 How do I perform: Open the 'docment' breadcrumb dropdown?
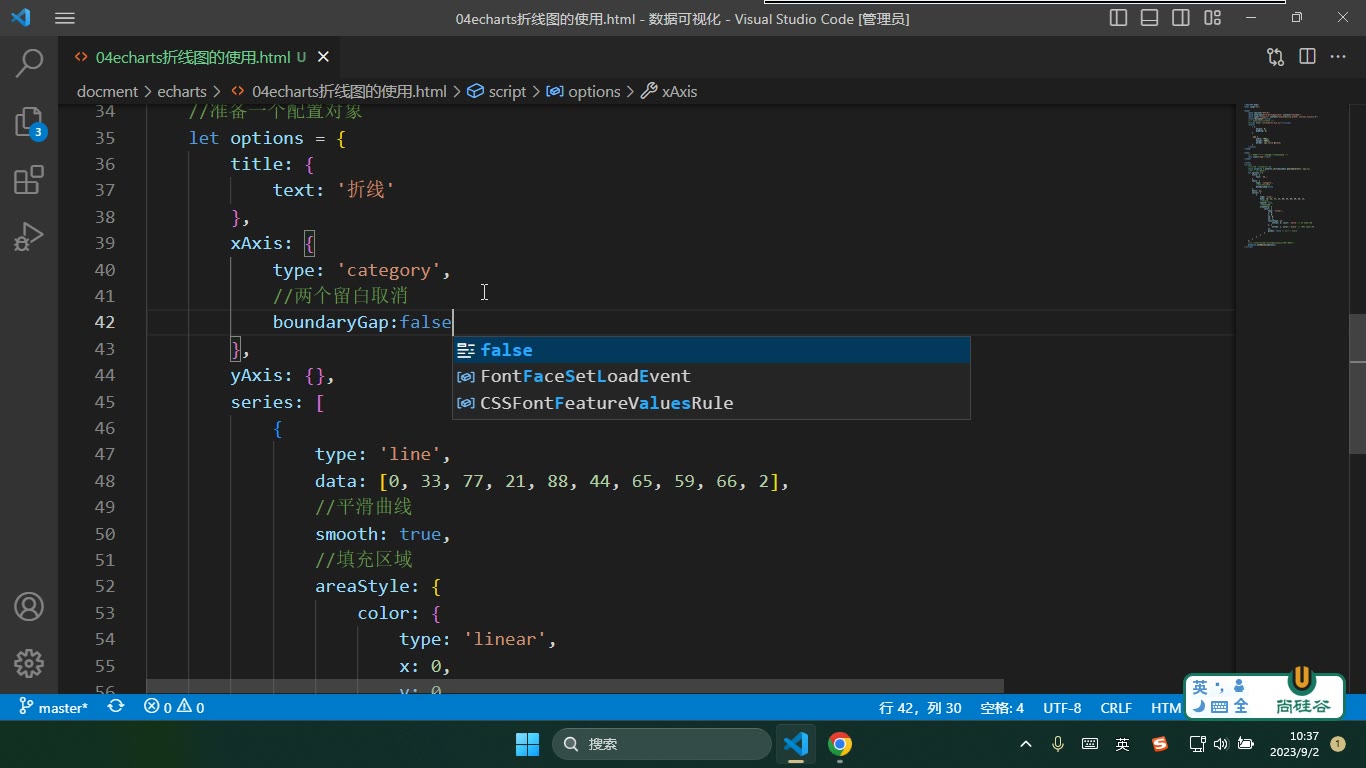coord(107,91)
